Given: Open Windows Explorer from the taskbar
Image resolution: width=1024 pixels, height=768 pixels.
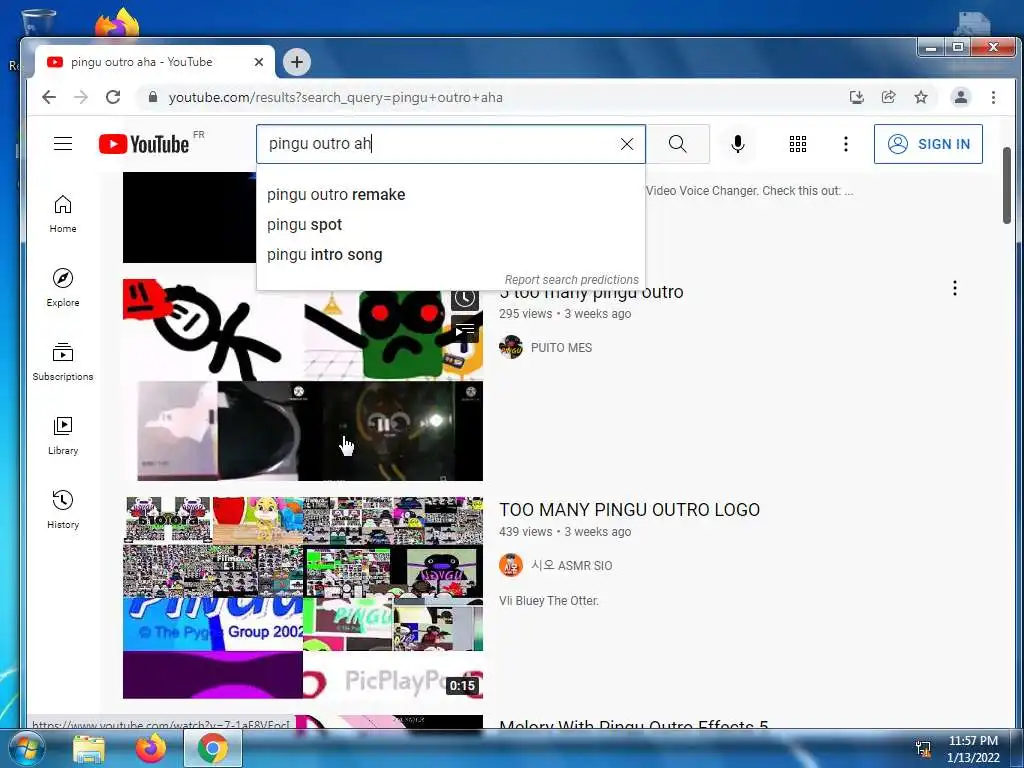Looking at the screenshot, I should tap(89, 748).
